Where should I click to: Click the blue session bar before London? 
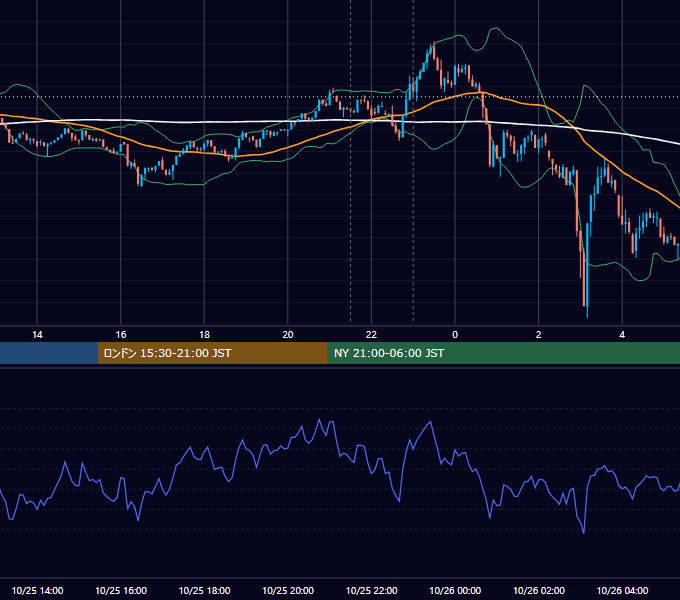[x=49, y=353]
